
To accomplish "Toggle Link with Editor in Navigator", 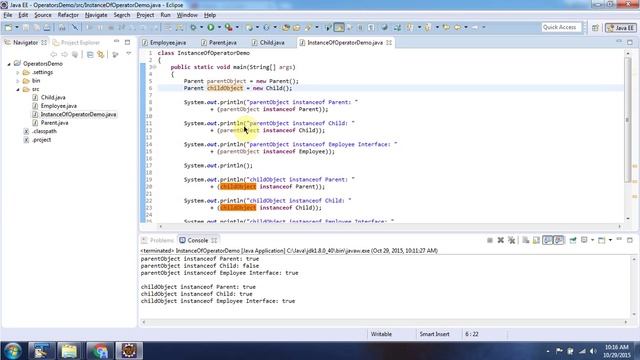I will (x=100, y=54).
